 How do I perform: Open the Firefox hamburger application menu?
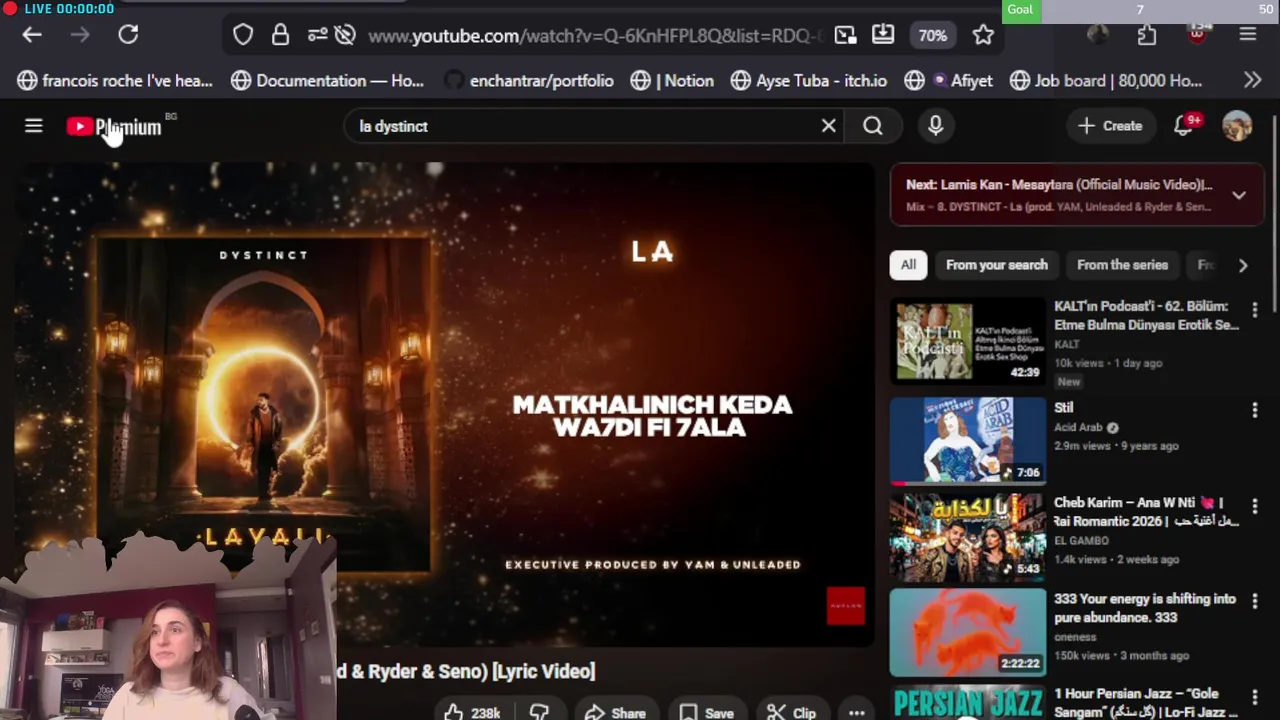click(1247, 35)
